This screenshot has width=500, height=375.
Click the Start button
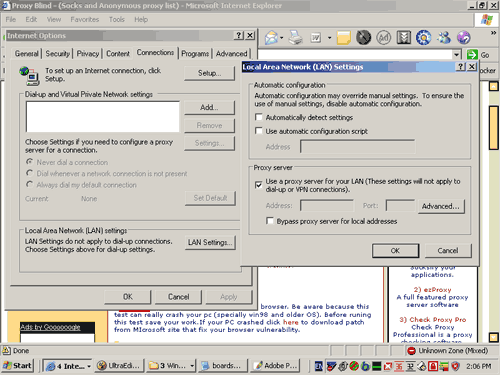pyautogui.click(x=18, y=366)
